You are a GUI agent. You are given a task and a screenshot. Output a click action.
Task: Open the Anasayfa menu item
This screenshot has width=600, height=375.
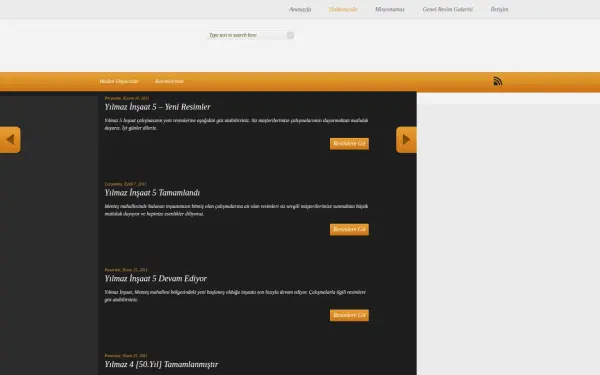300,9
